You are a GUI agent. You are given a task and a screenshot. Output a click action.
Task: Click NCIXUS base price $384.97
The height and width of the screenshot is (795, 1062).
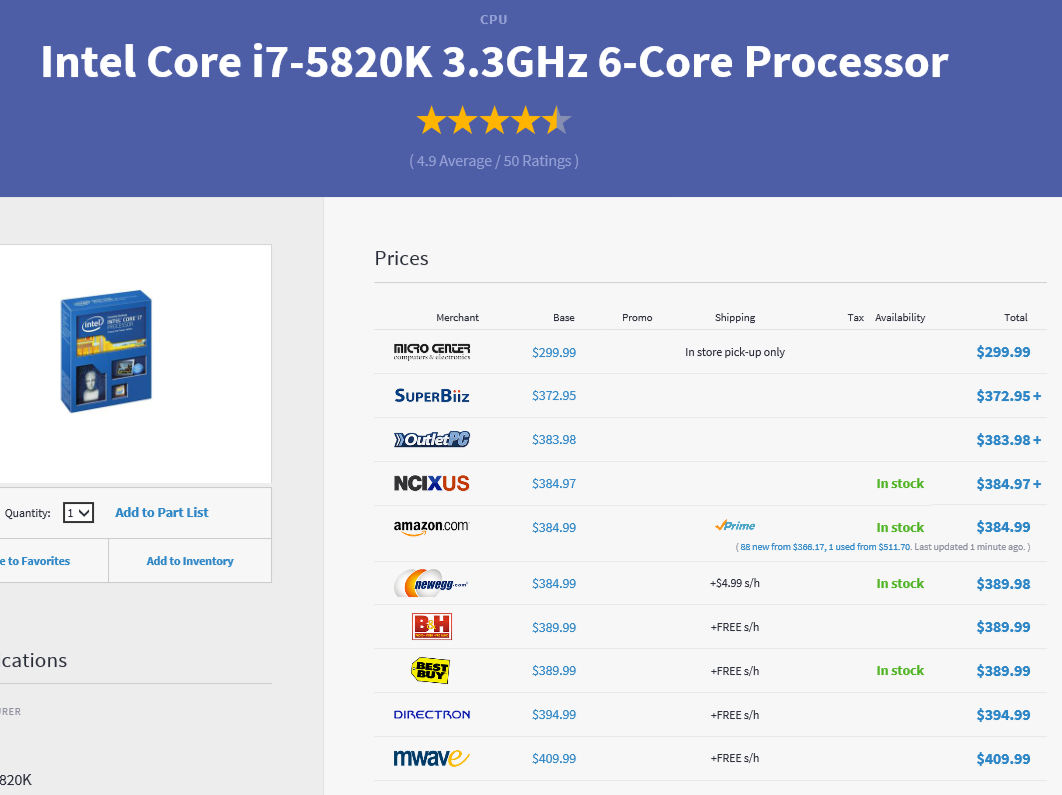coord(554,484)
